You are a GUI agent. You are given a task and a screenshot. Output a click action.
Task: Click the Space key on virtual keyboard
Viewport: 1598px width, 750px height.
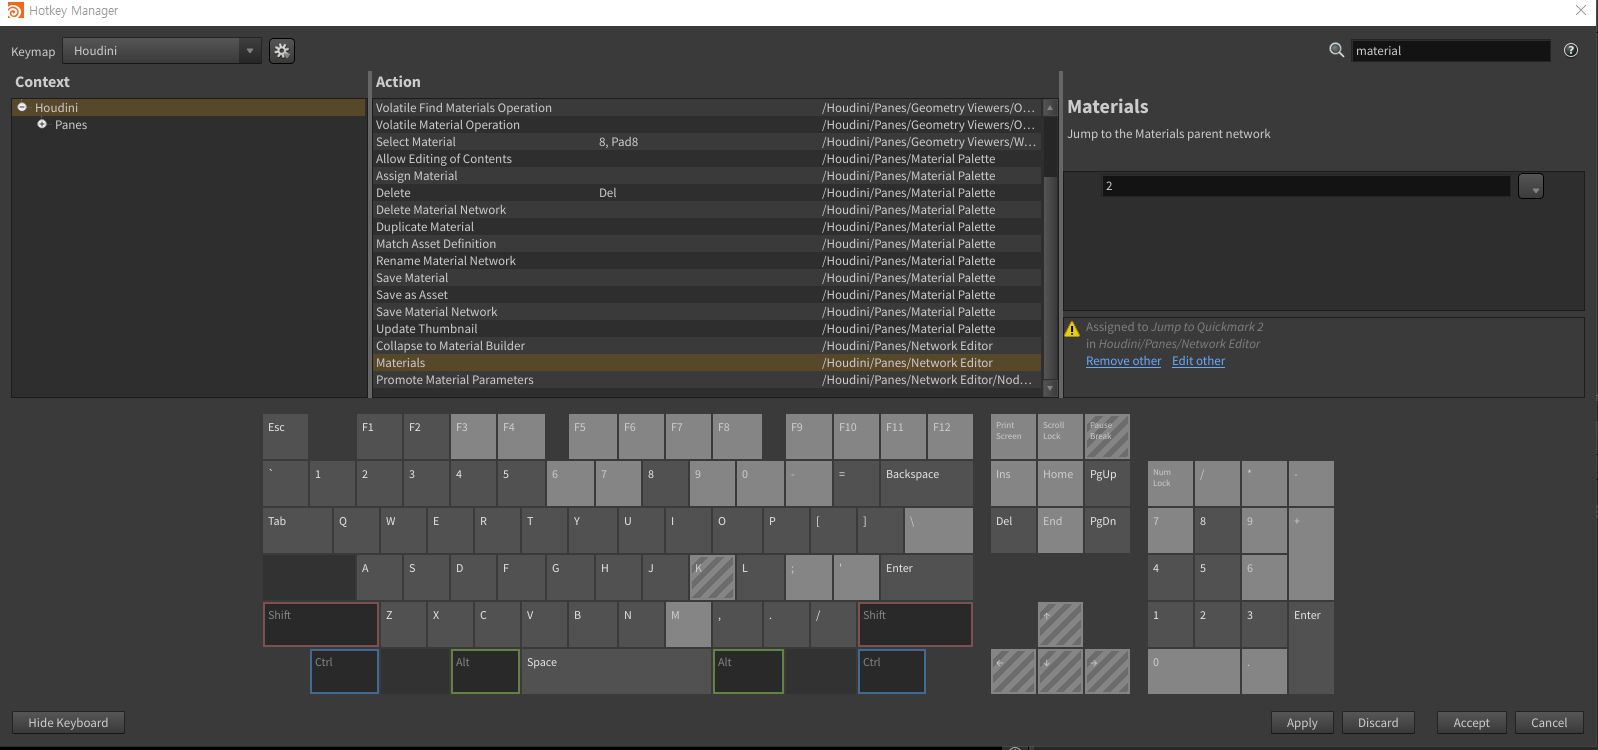616,671
